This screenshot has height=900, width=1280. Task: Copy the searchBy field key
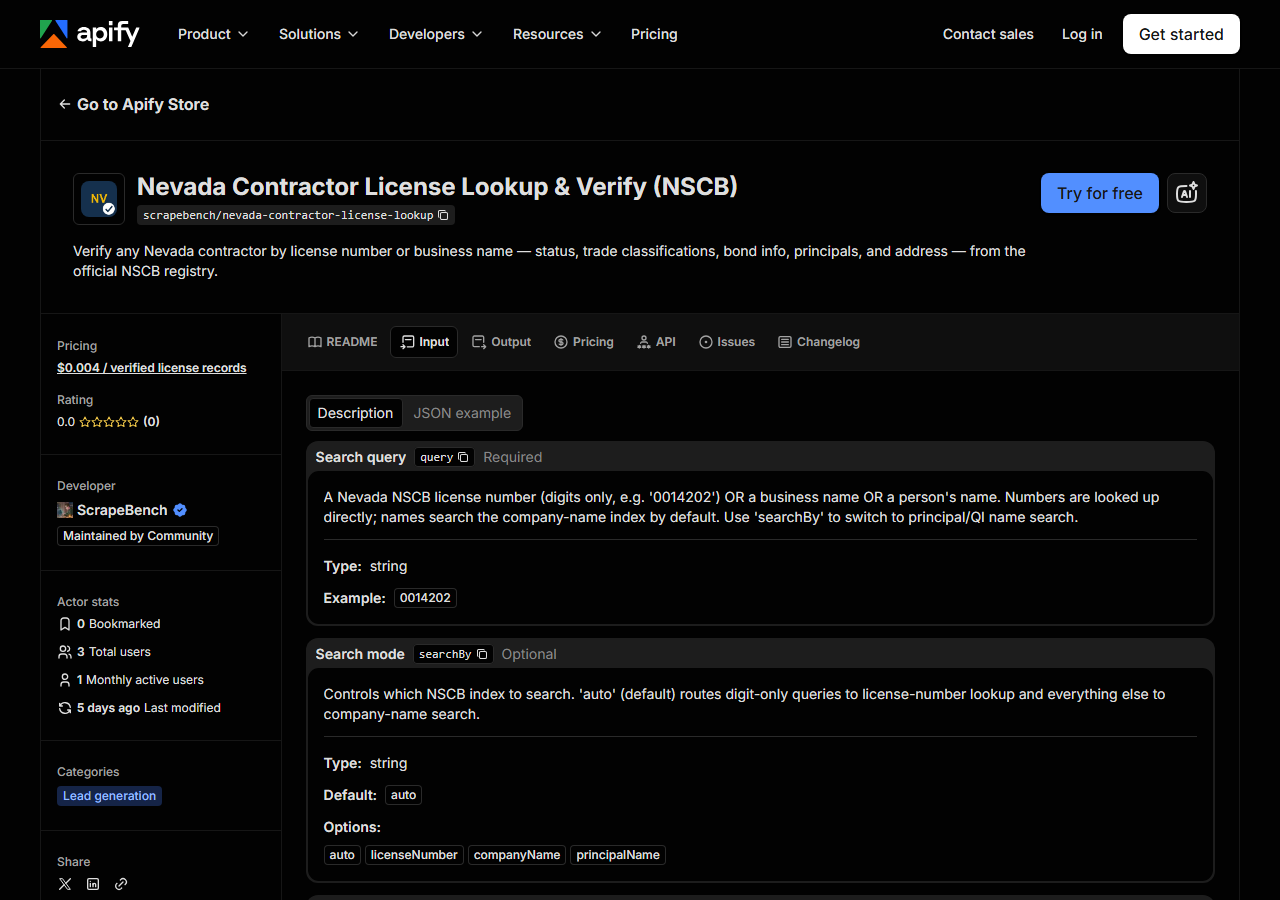coord(482,654)
